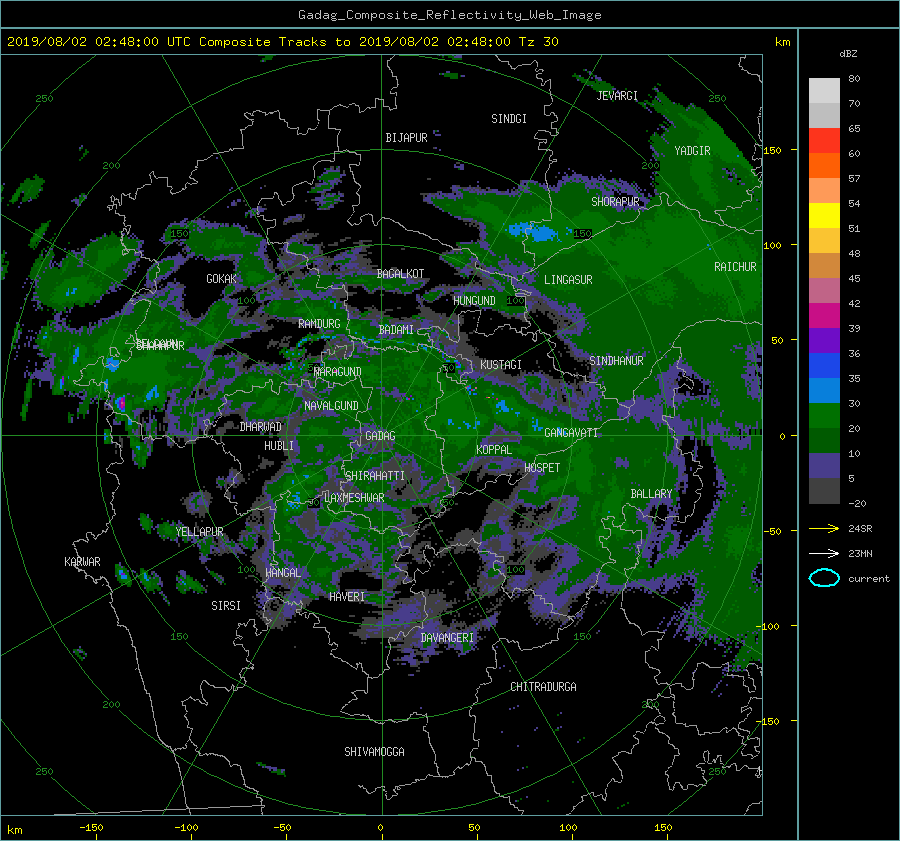Screen dimensions: 900x841
Task: Click the -100 tick on bottom km axis
Action: point(186,828)
